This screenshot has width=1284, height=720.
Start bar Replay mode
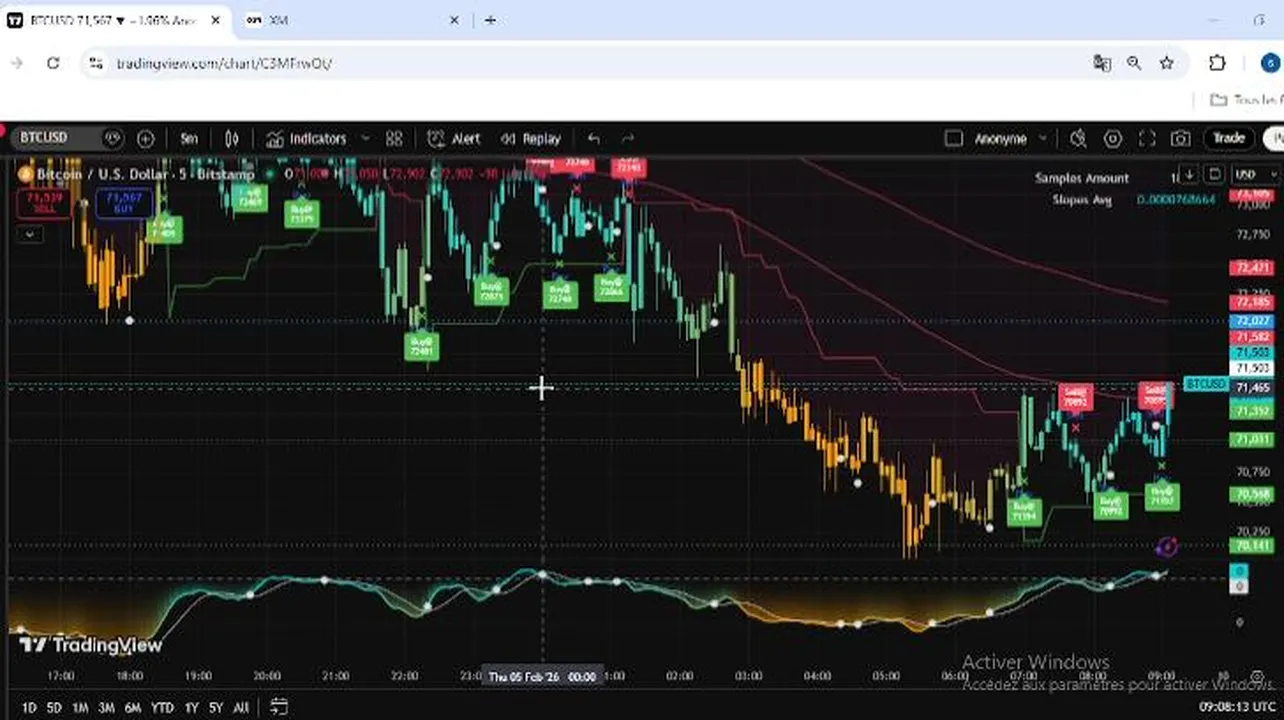[531, 139]
